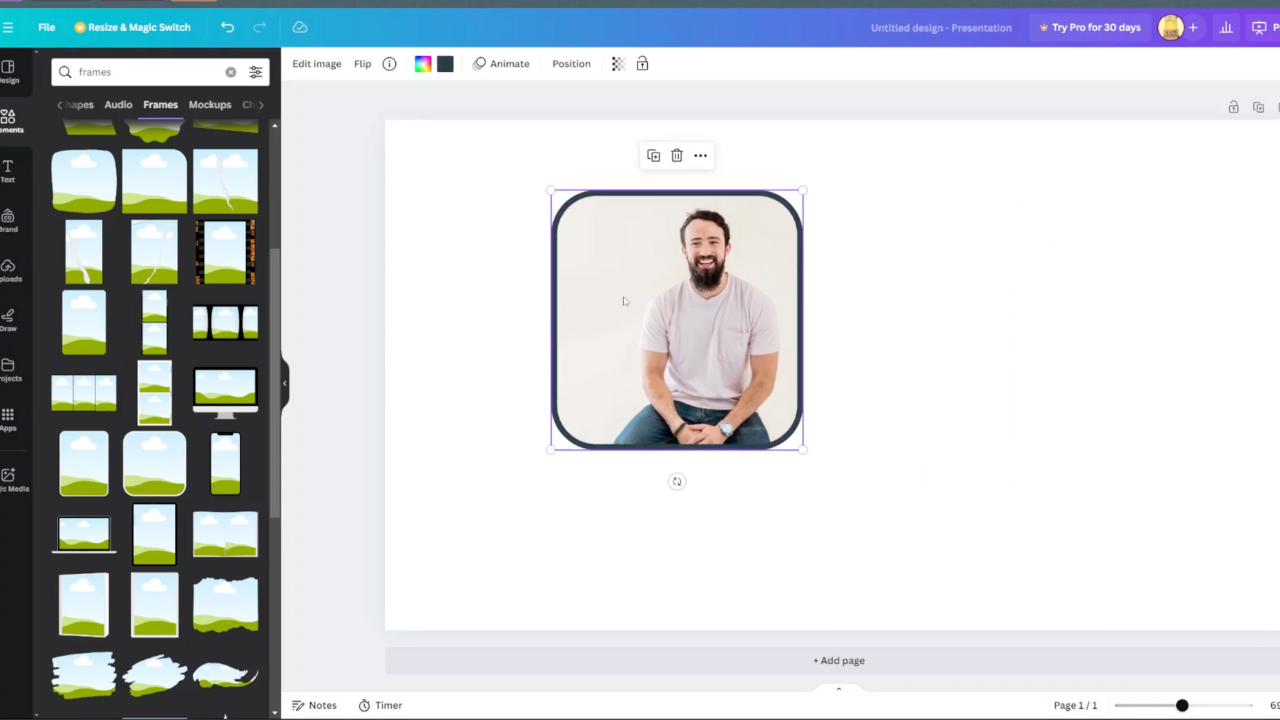Check cloud save status icon
Screen dimensions: 1280x720
(299, 27)
